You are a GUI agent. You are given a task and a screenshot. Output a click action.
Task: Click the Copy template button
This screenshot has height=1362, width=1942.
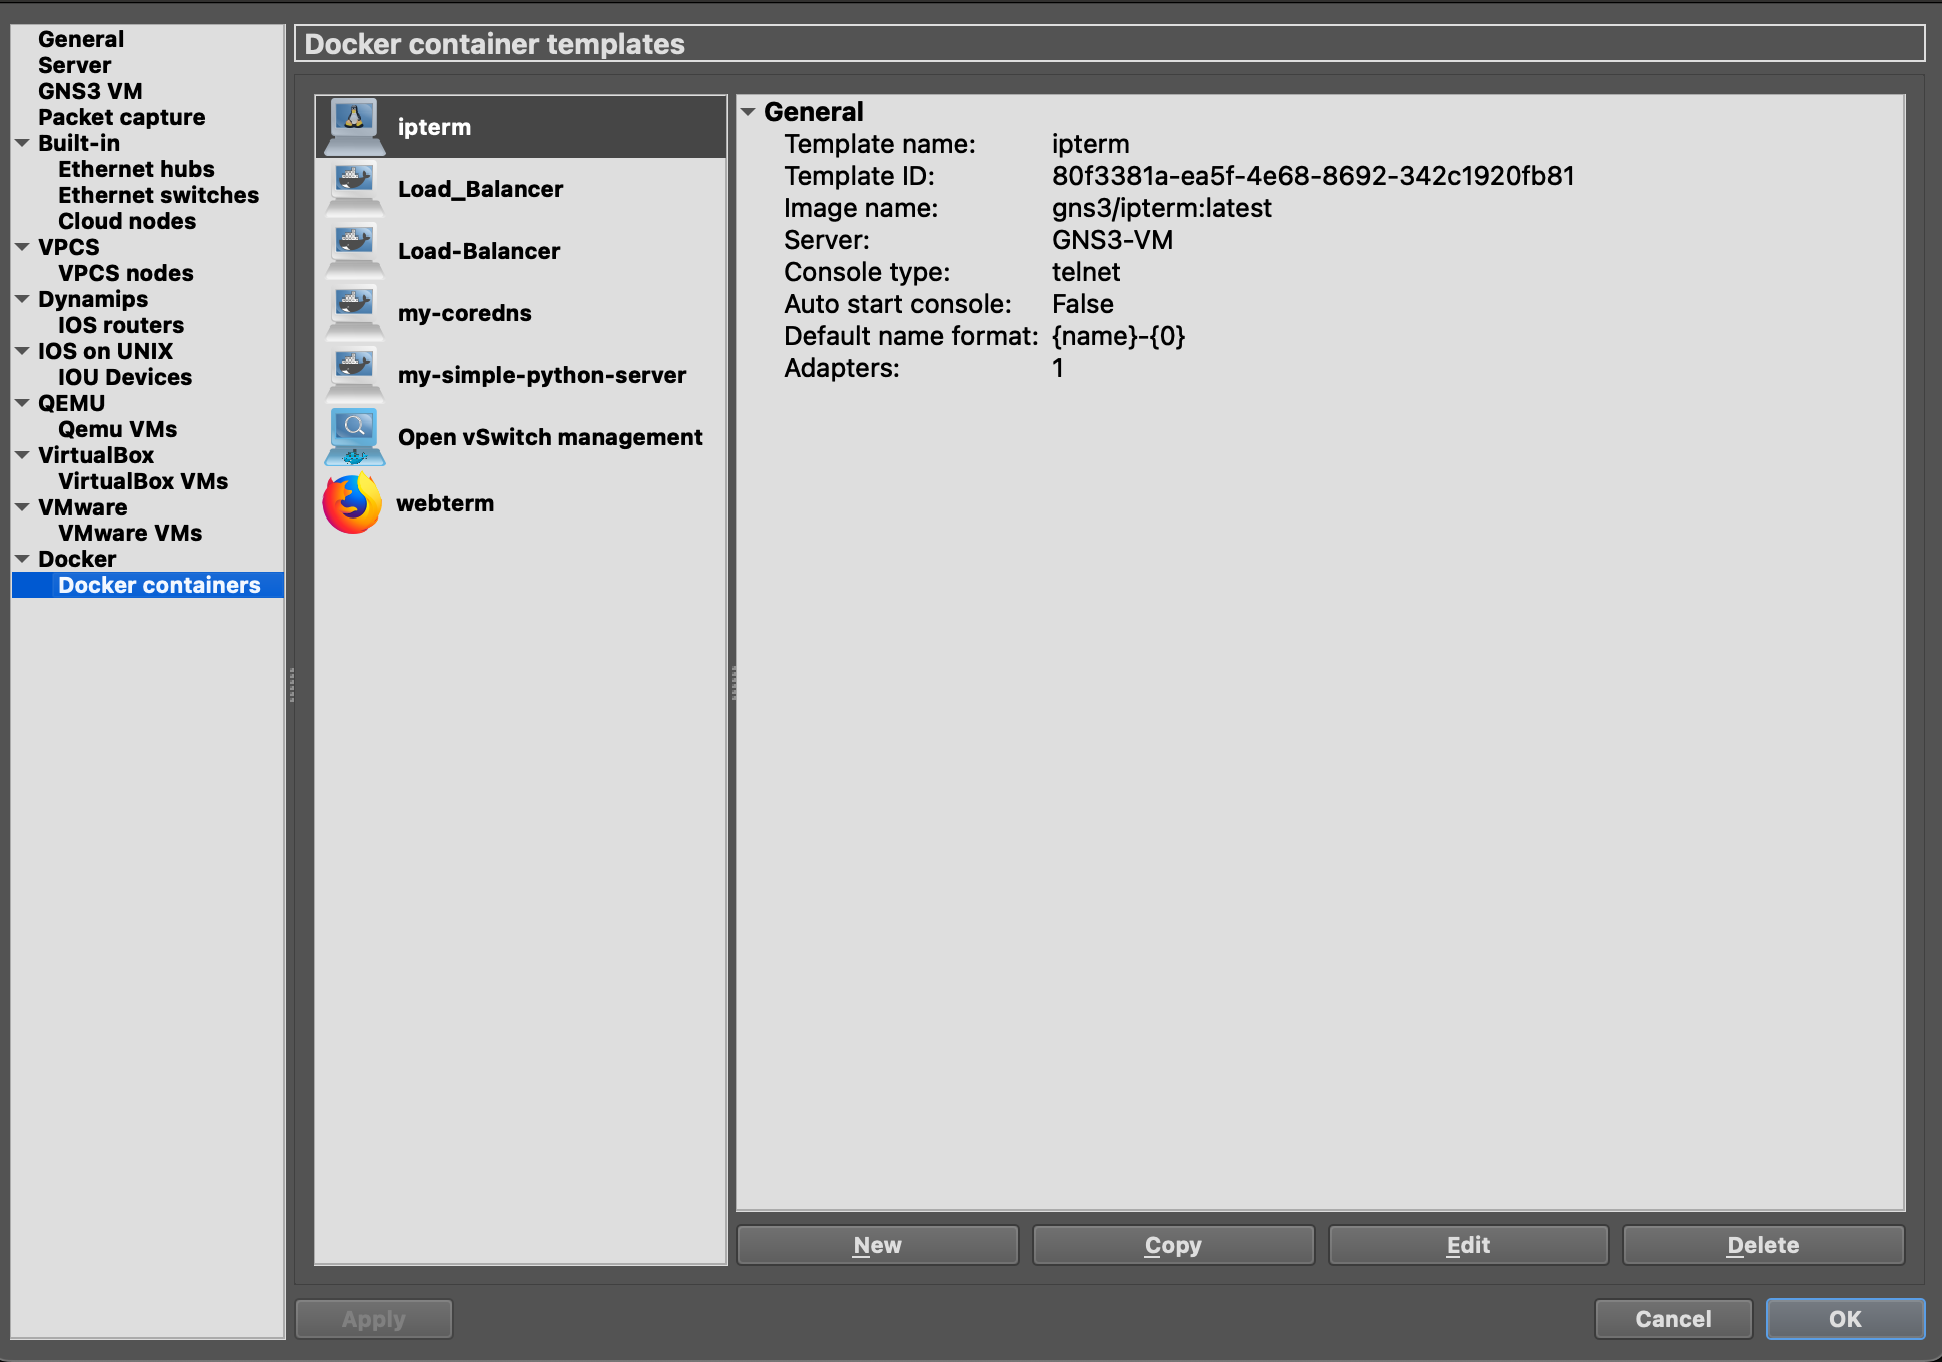(1172, 1245)
